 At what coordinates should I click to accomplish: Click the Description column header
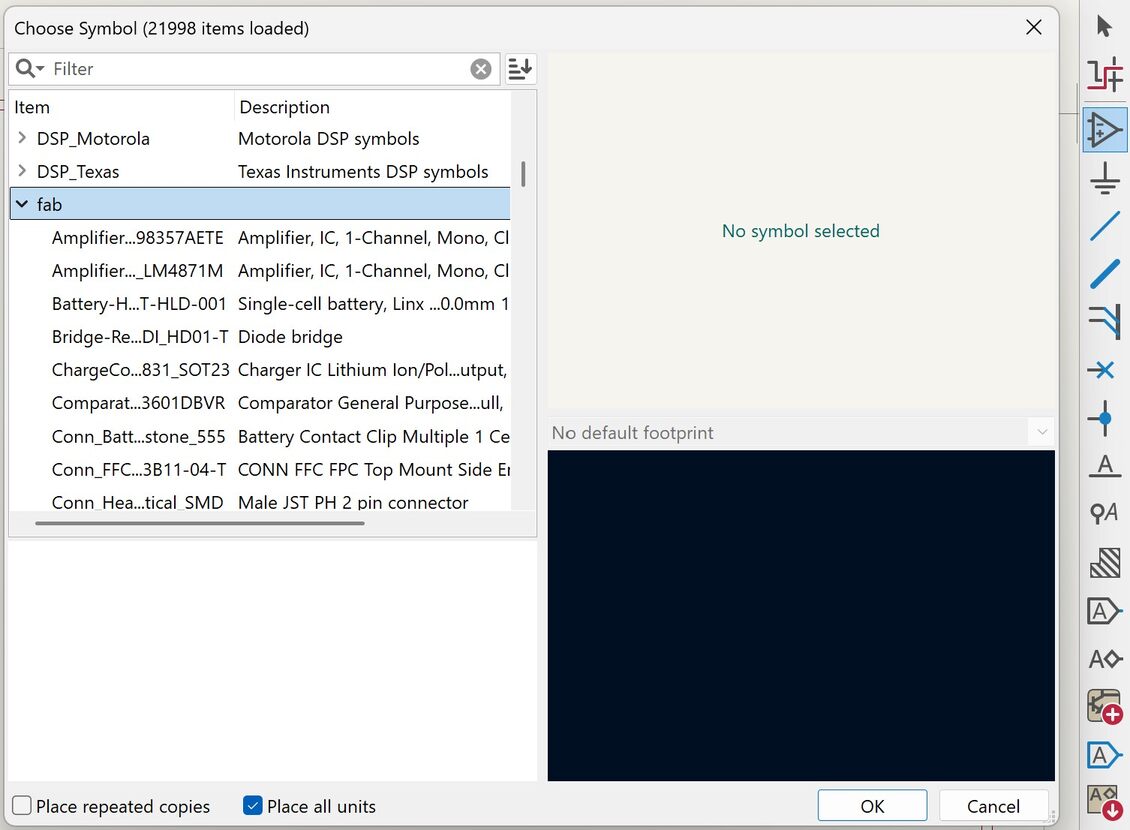pyautogui.click(x=372, y=107)
